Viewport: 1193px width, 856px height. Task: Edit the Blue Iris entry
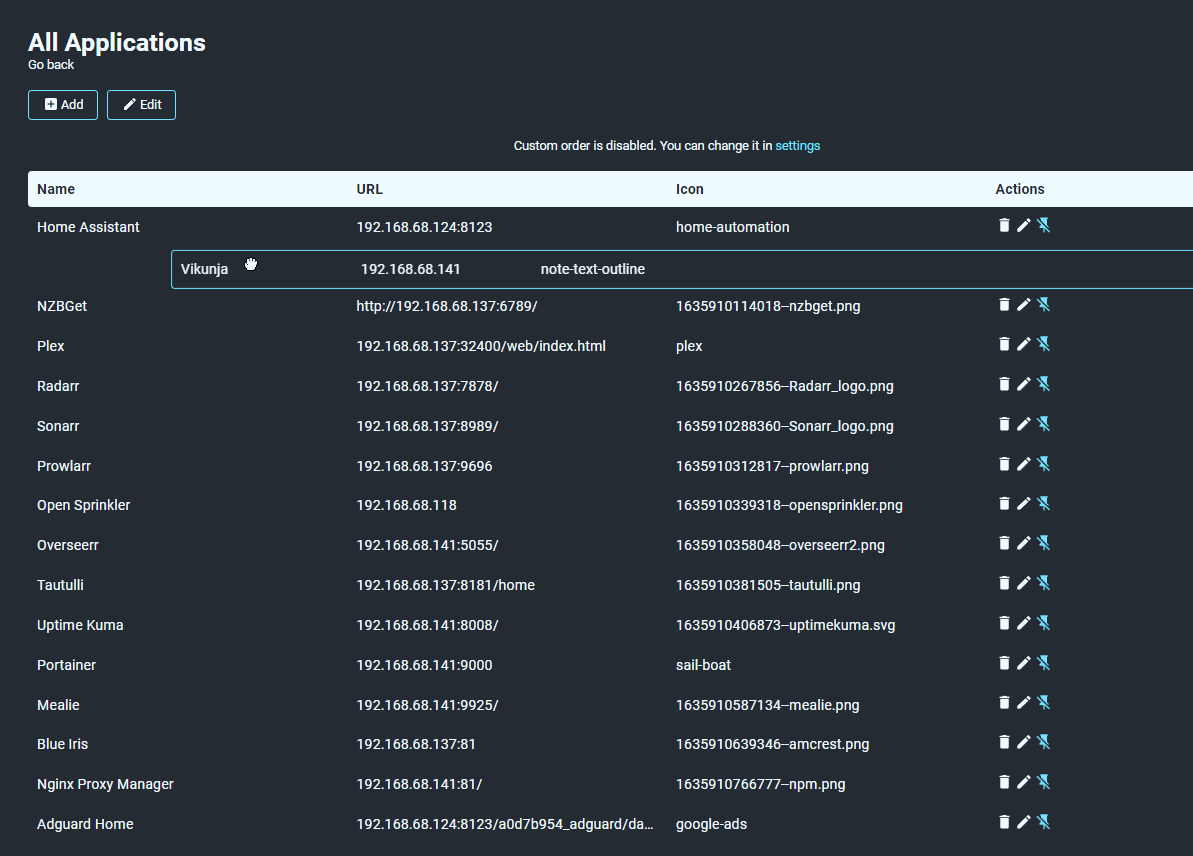point(1024,743)
